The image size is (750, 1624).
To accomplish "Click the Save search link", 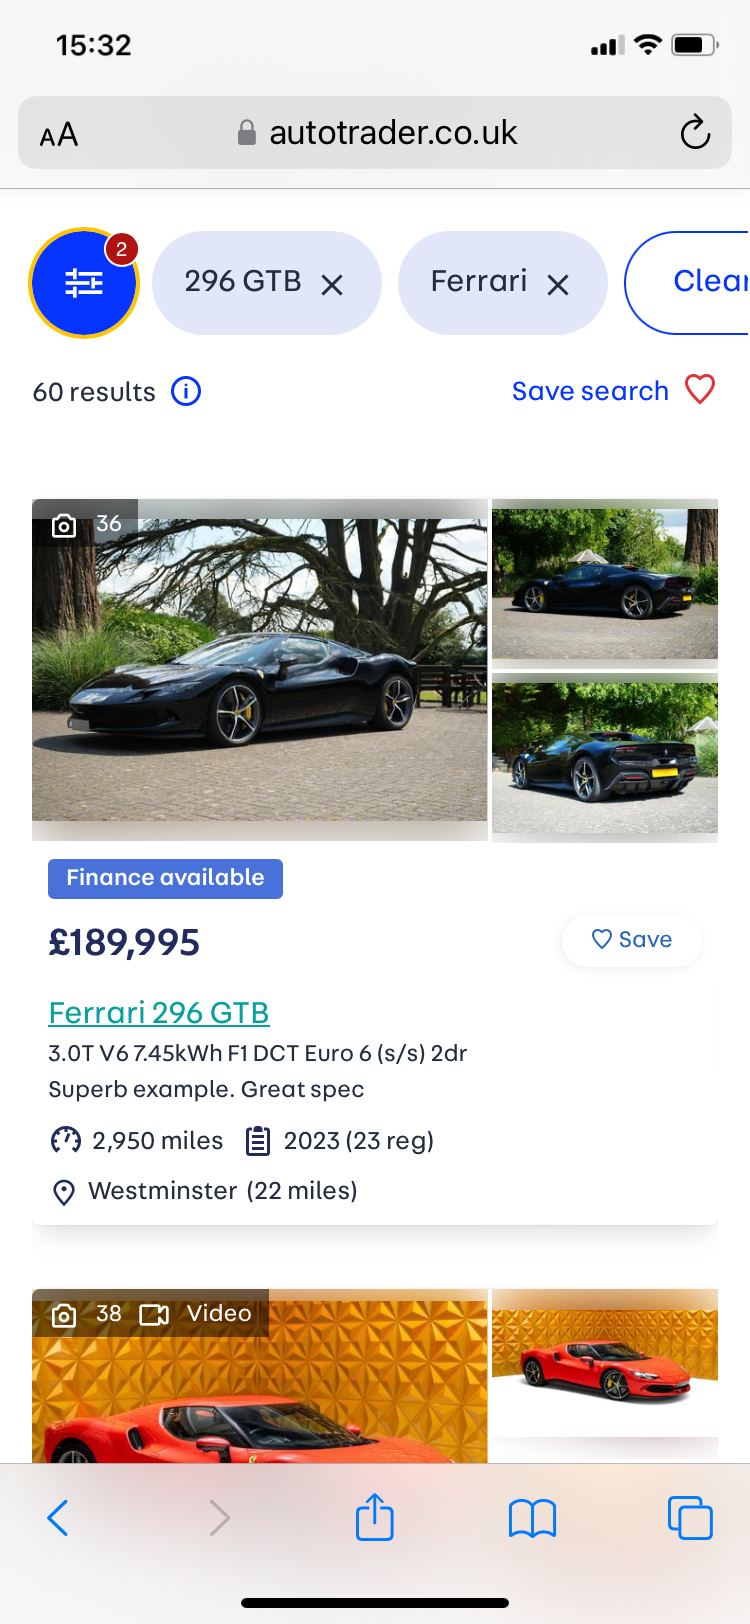I will pyautogui.click(x=590, y=391).
